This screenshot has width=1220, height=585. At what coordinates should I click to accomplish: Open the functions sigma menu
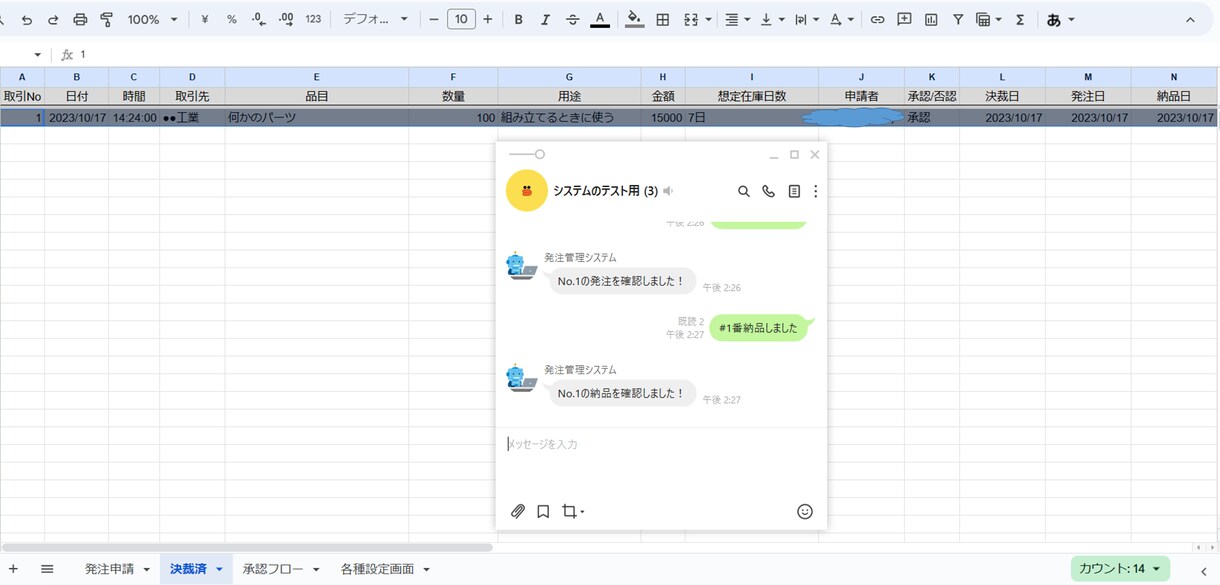pyautogui.click(x=1020, y=19)
